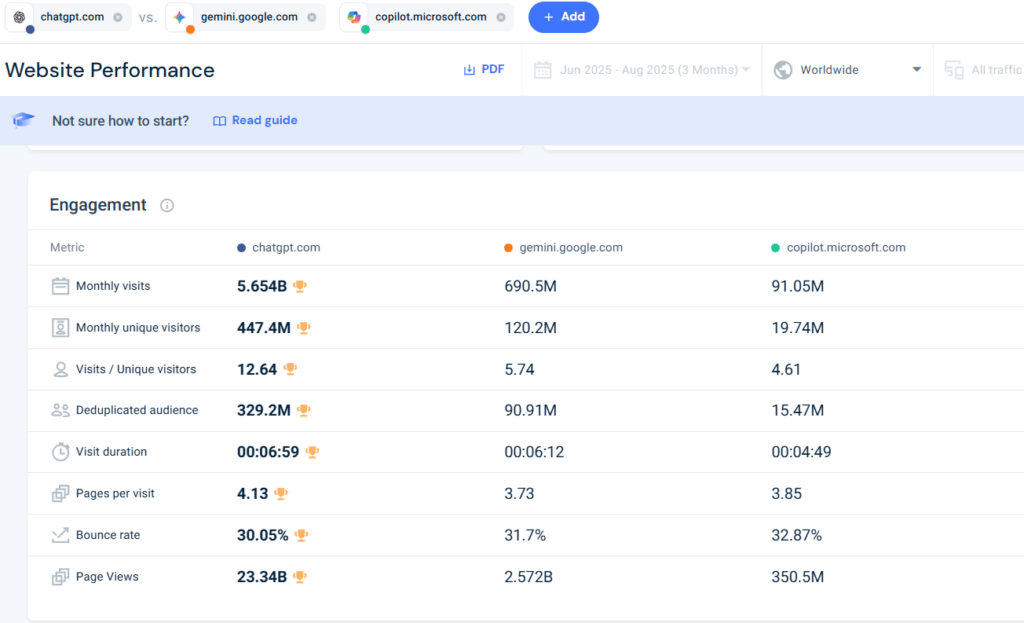Open the All traffic device filter
Viewport: 1024px width, 623px height.
[984, 70]
